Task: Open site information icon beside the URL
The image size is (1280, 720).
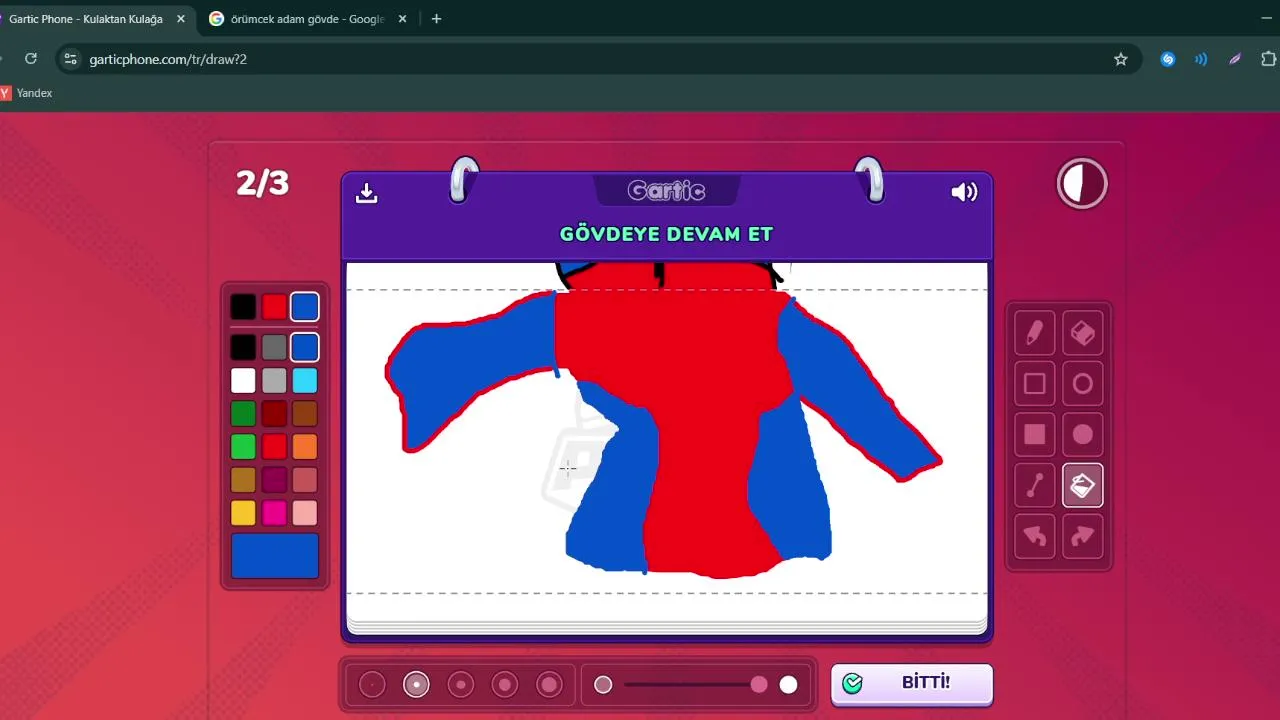Action: (x=70, y=59)
